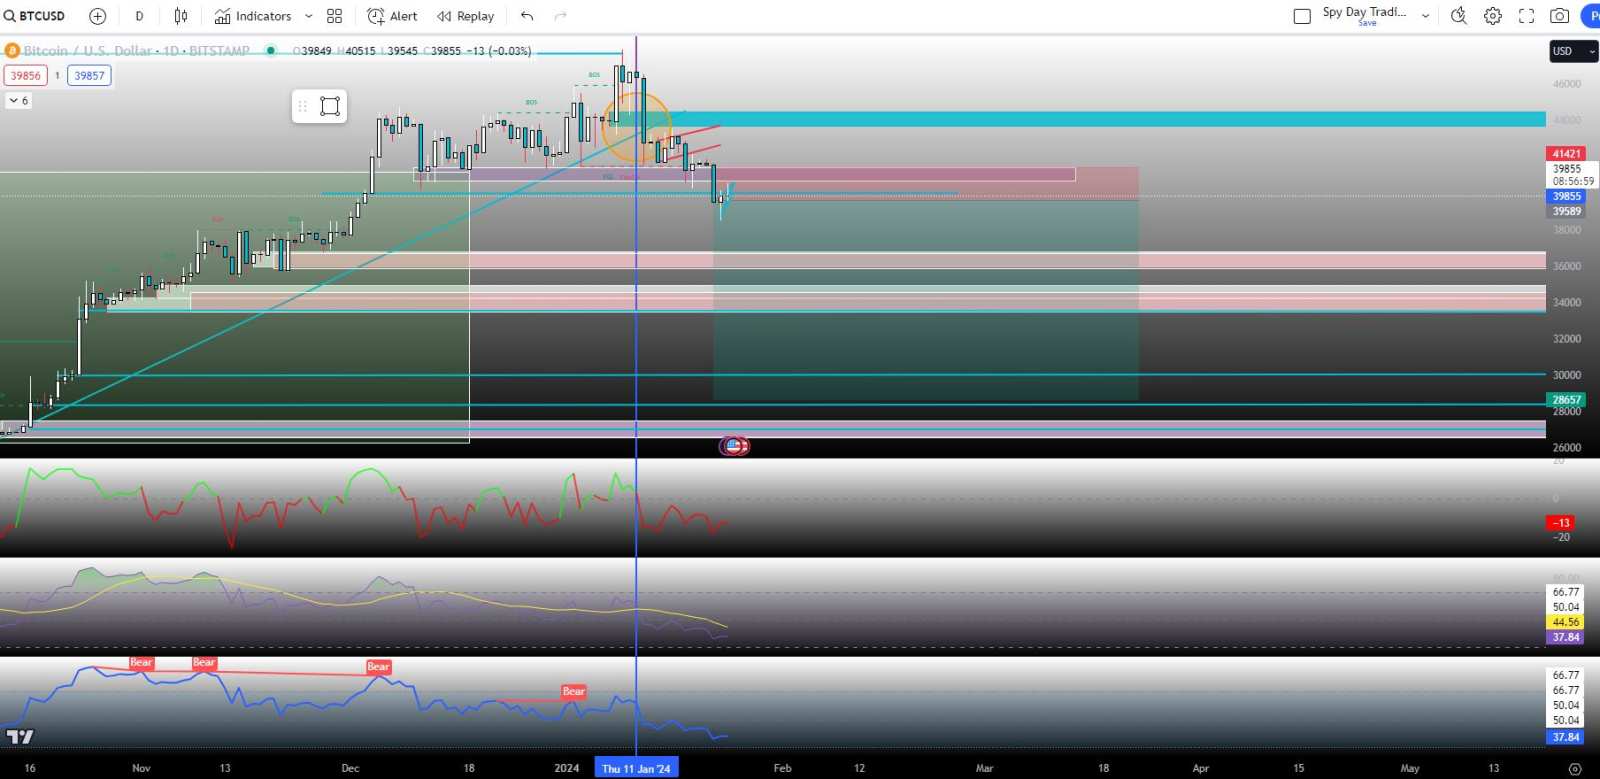The image size is (1600, 779).
Task: Click the 39857 buy price button
Action: tap(89, 75)
